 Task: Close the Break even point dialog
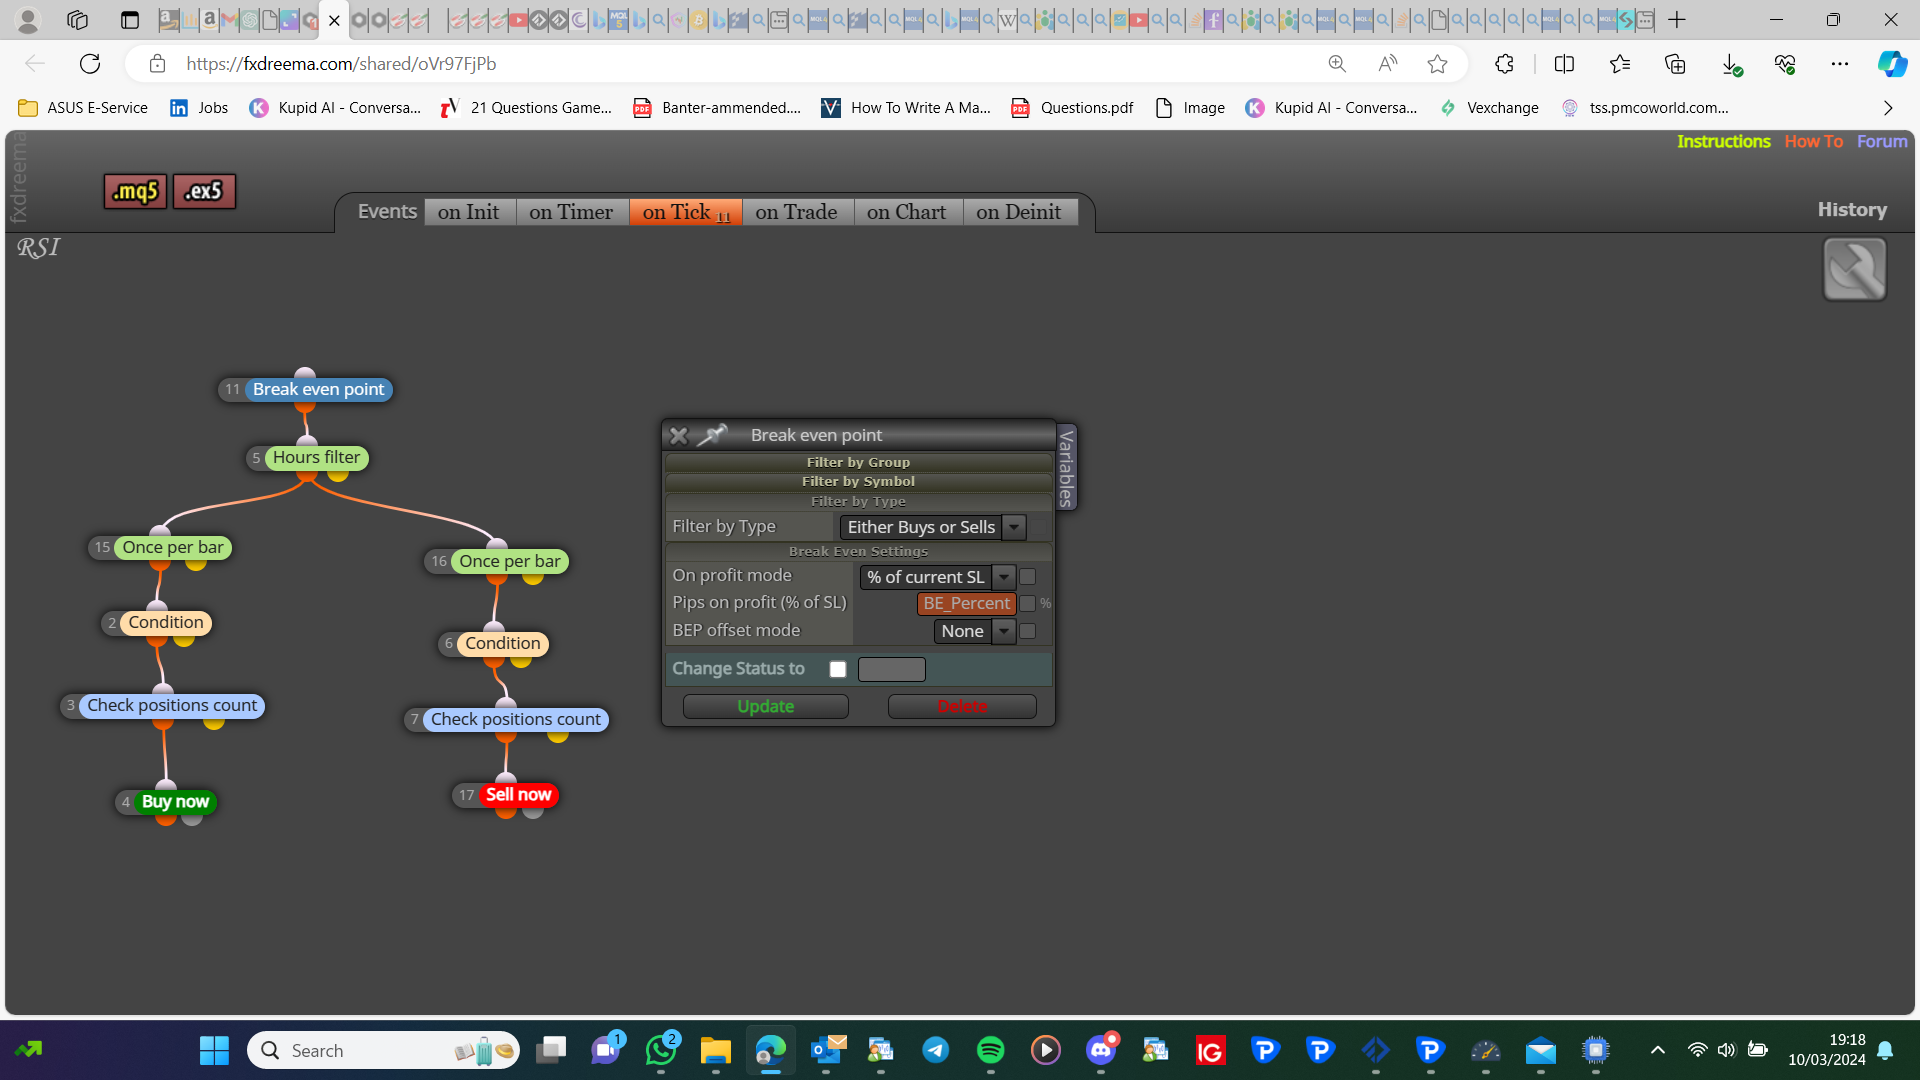click(678, 435)
